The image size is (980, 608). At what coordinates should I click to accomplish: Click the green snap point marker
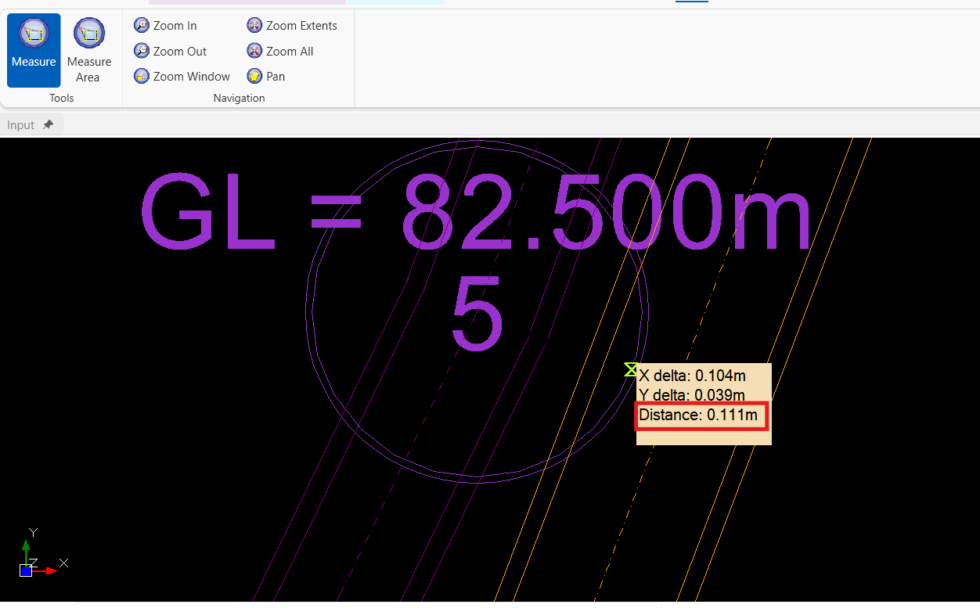(631, 370)
